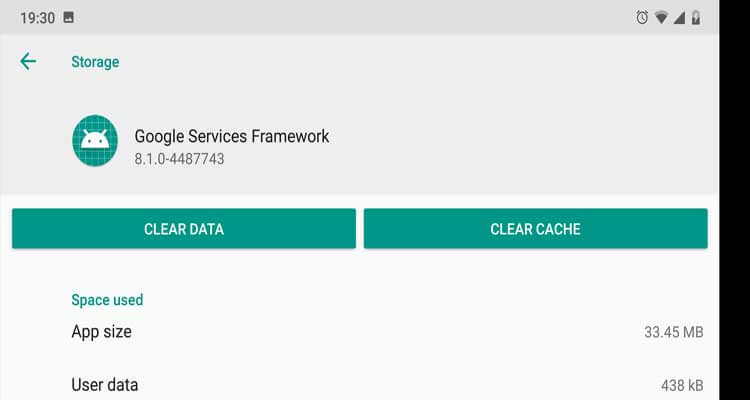
Task: Select the App size label
Action: coord(101,332)
